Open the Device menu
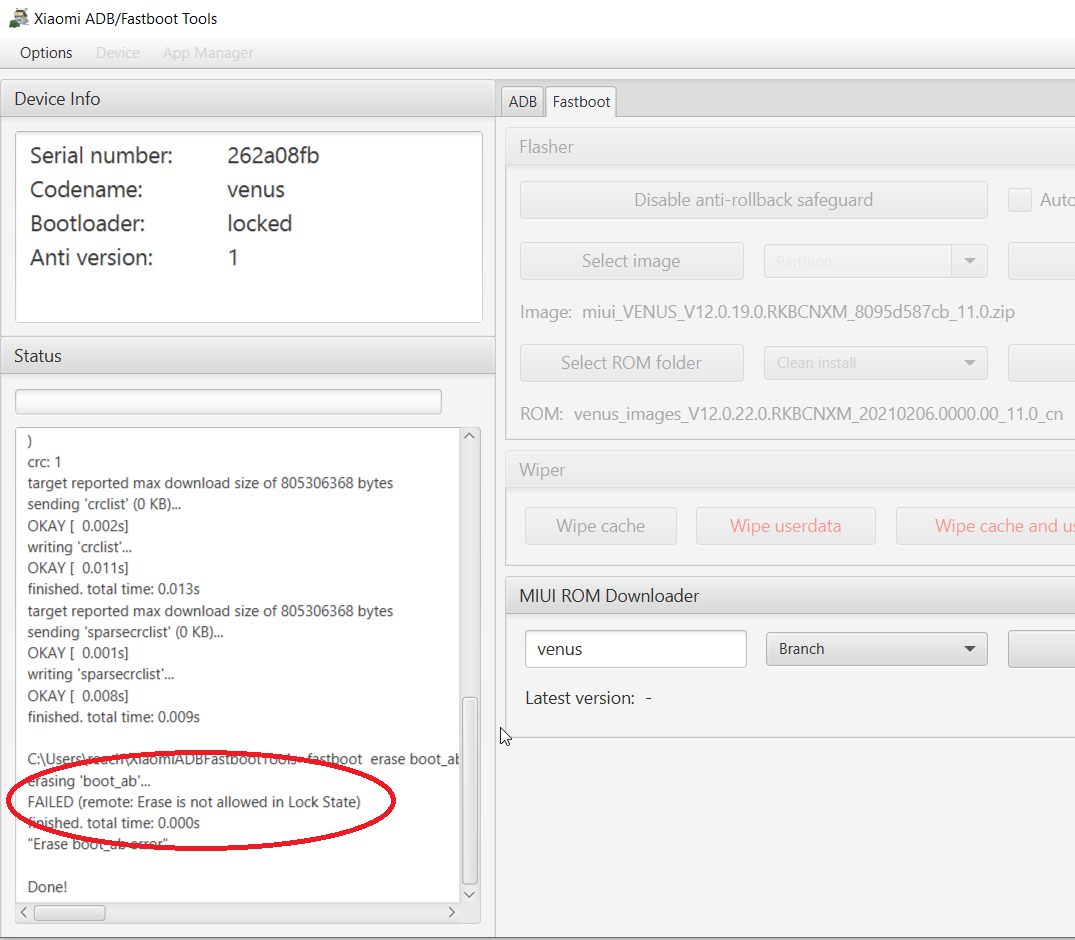Screen dimensions: 1075x940 click(x=118, y=53)
